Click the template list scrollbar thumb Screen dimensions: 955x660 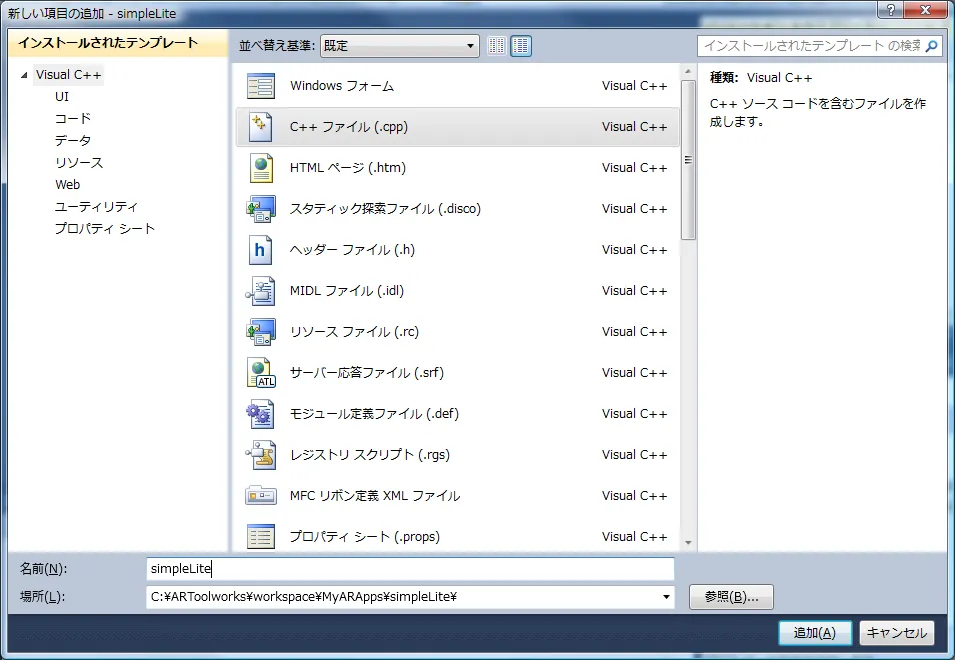(688, 161)
